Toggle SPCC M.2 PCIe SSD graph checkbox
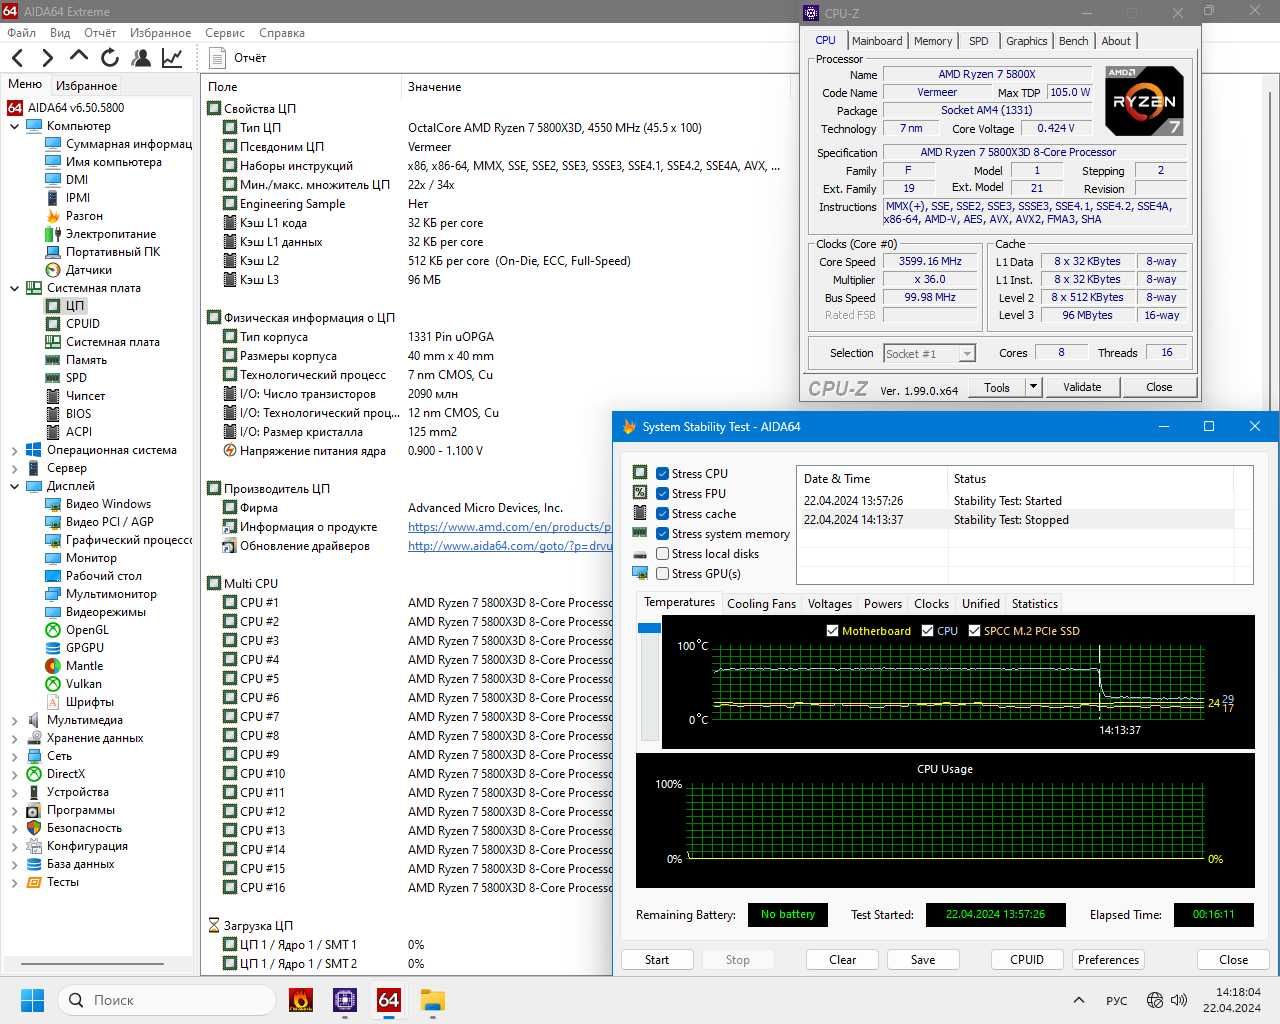 [974, 631]
